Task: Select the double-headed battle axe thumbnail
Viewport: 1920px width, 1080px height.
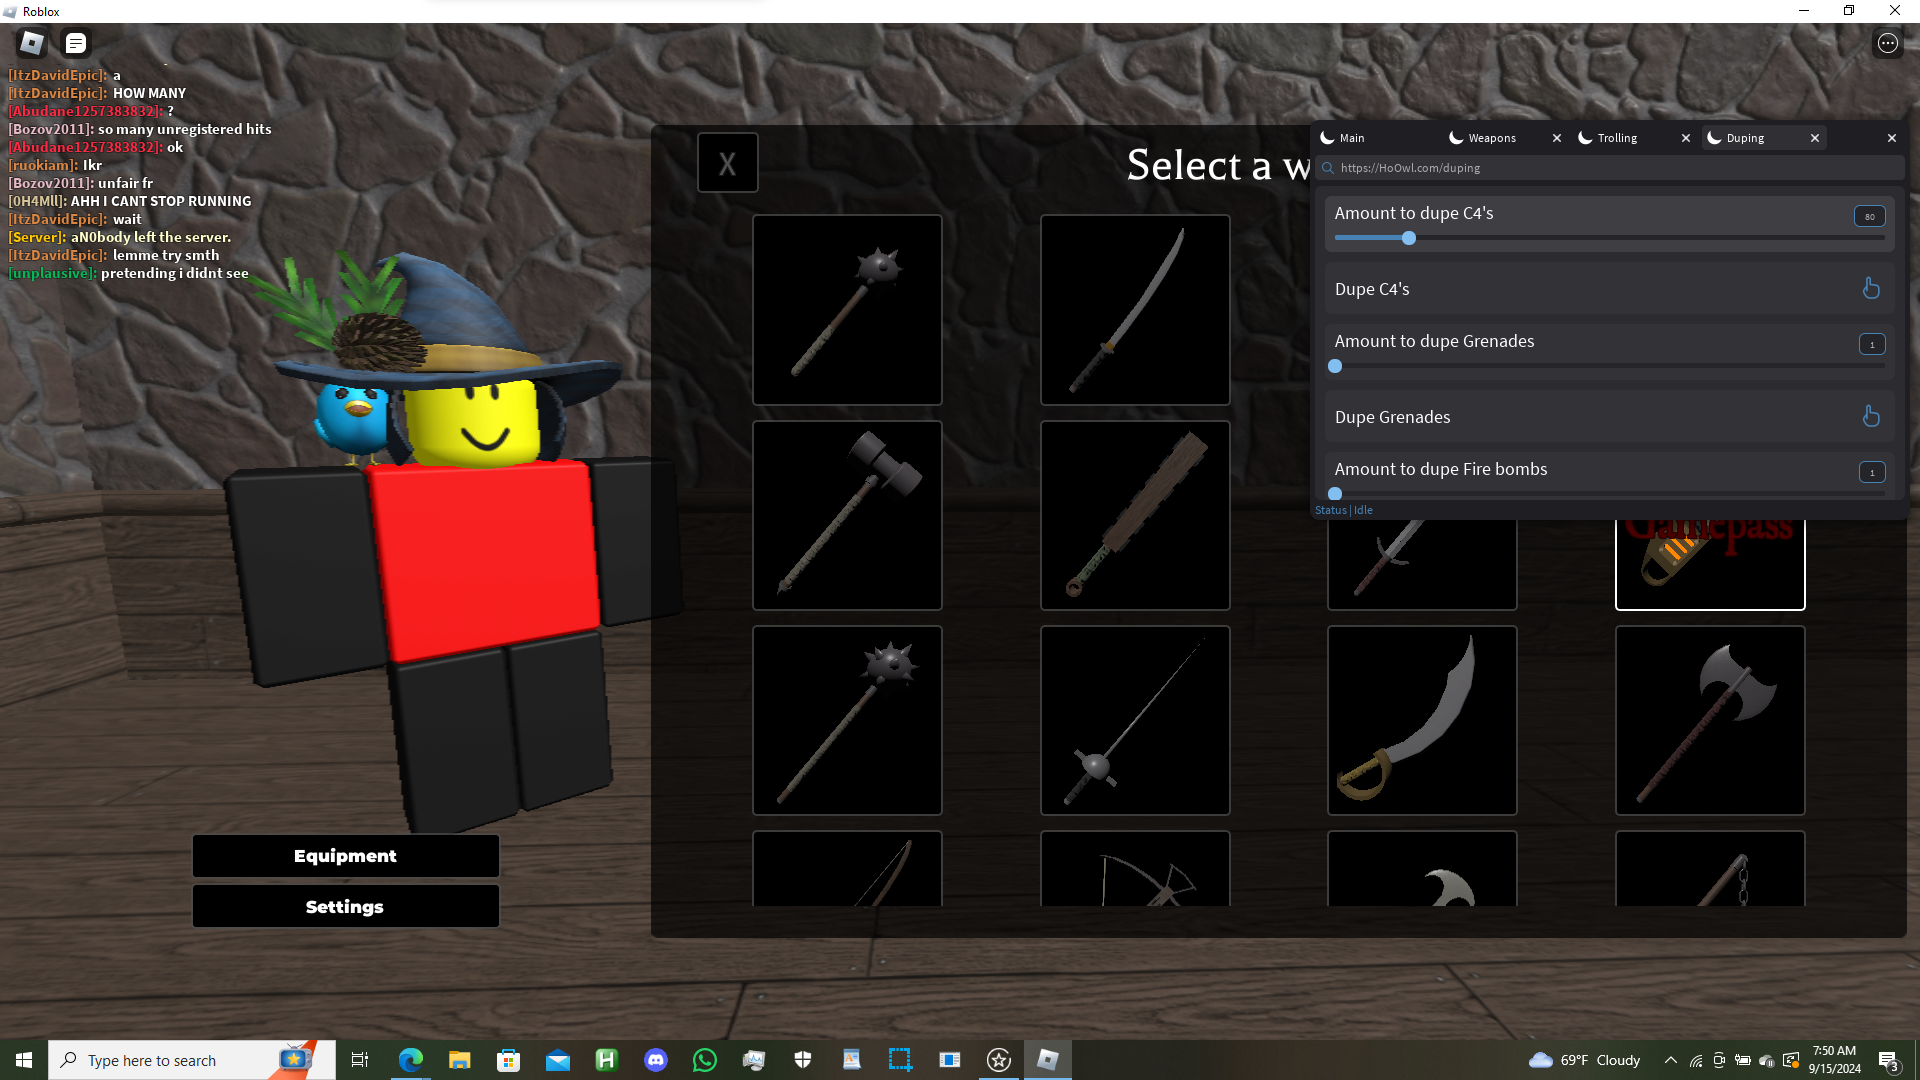Action: [x=1710, y=720]
